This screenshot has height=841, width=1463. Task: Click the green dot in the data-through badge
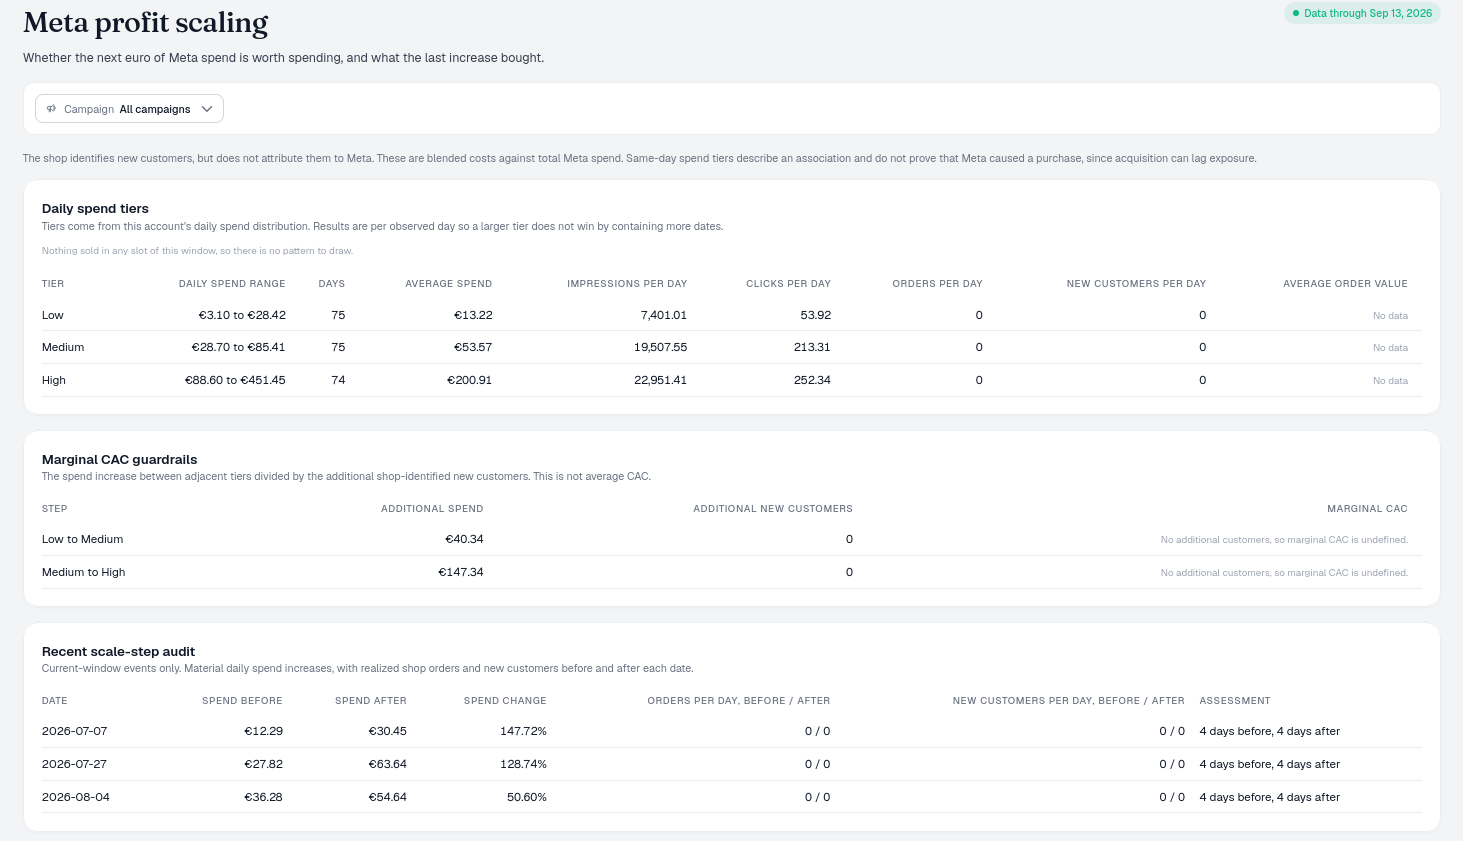pyautogui.click(x=1296, y=14)
